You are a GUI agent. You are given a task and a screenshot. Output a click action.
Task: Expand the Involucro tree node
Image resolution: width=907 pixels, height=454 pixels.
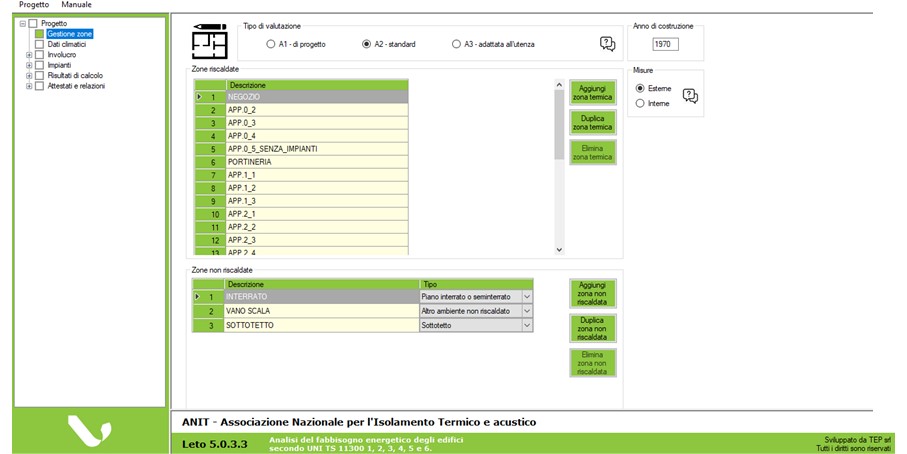(29, 55)
